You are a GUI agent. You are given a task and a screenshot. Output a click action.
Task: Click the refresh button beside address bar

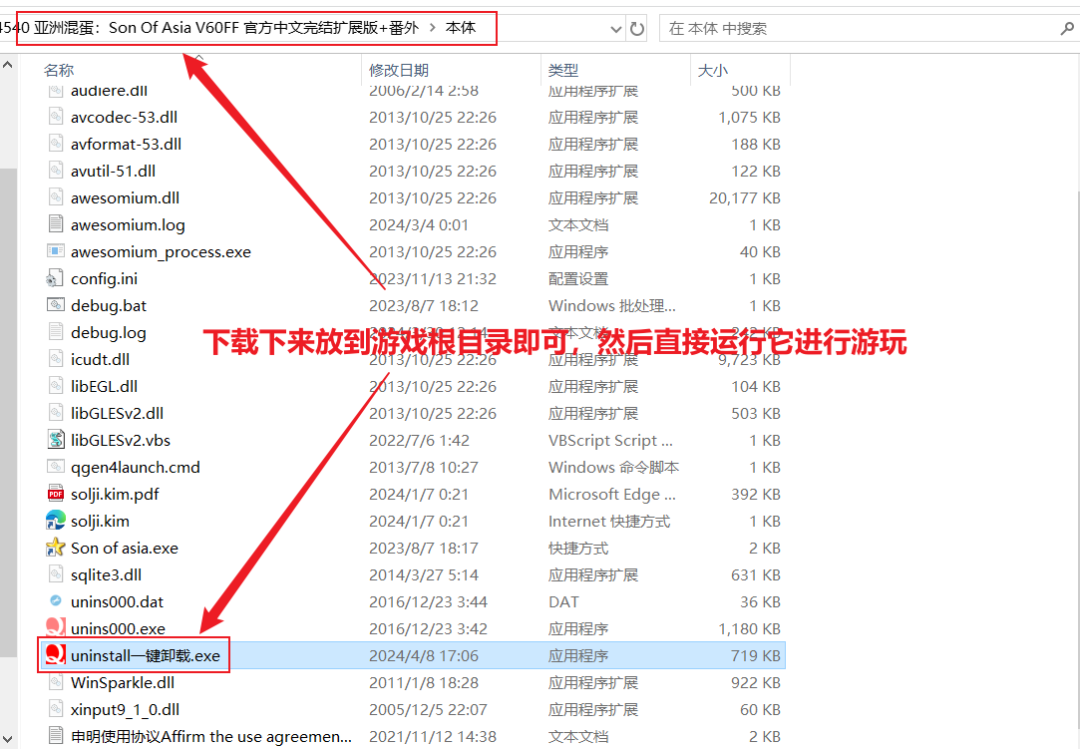pyautogui.click(x=637, y=29)
